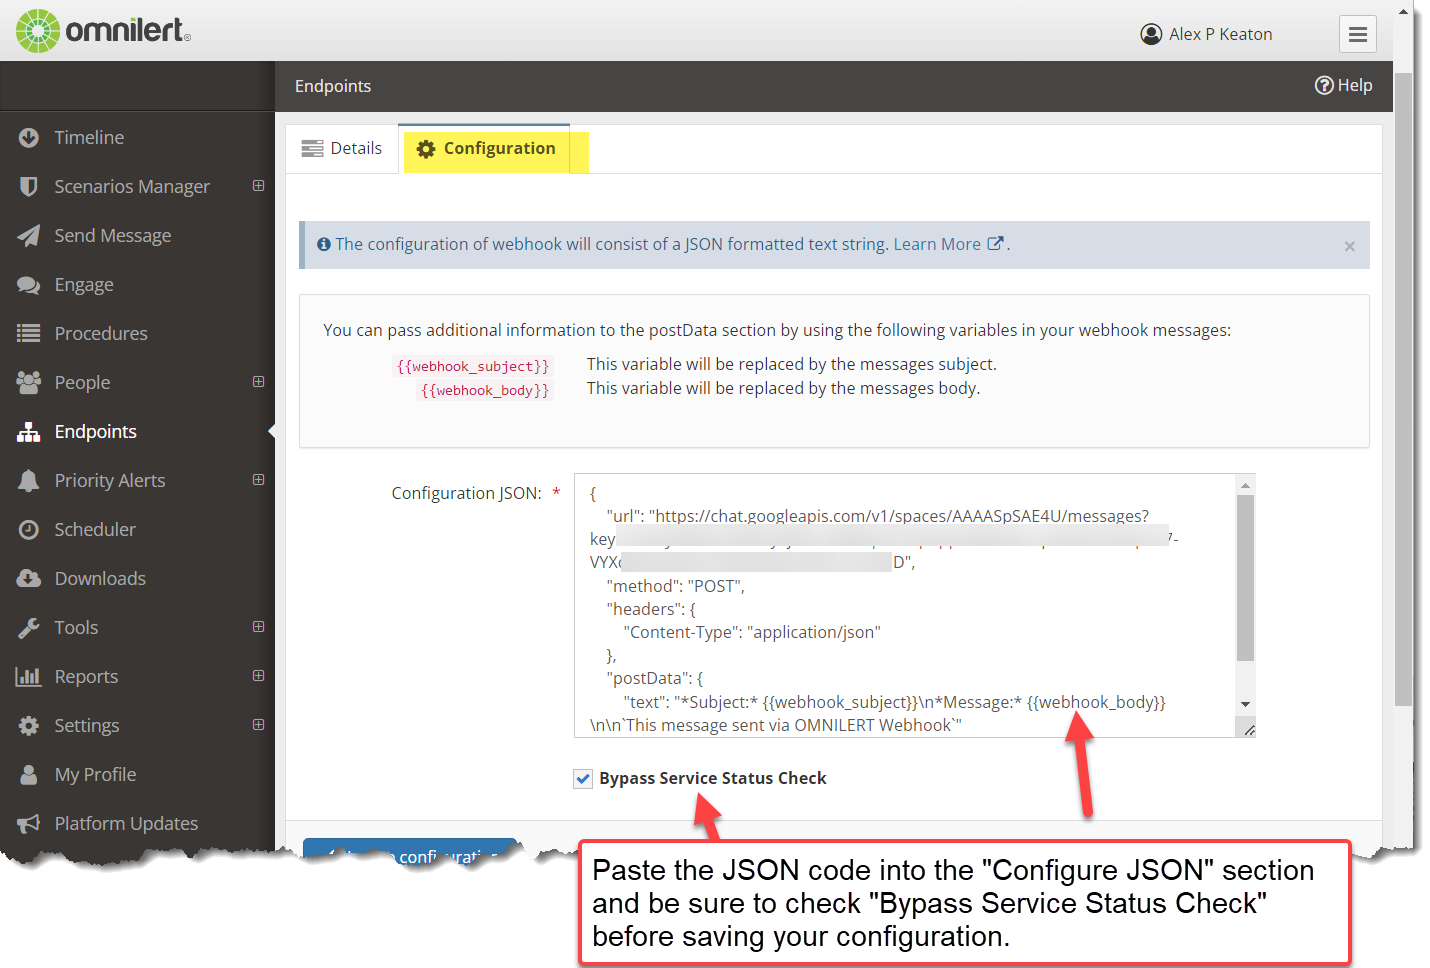Click the Configuration JSON label
Viewport: 1430px width, 968px height.
(466, 493)
